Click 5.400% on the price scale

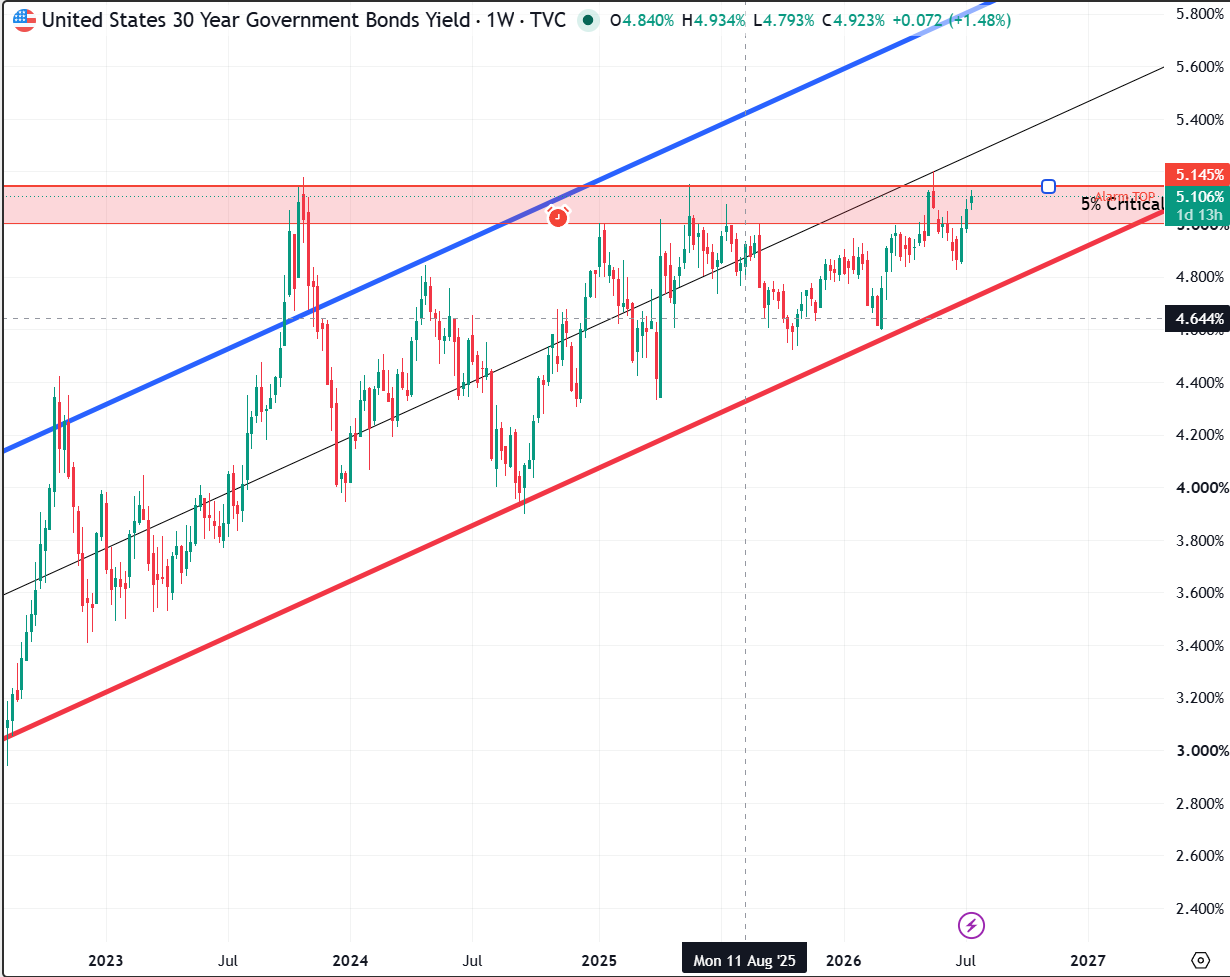coord(1200,119)
